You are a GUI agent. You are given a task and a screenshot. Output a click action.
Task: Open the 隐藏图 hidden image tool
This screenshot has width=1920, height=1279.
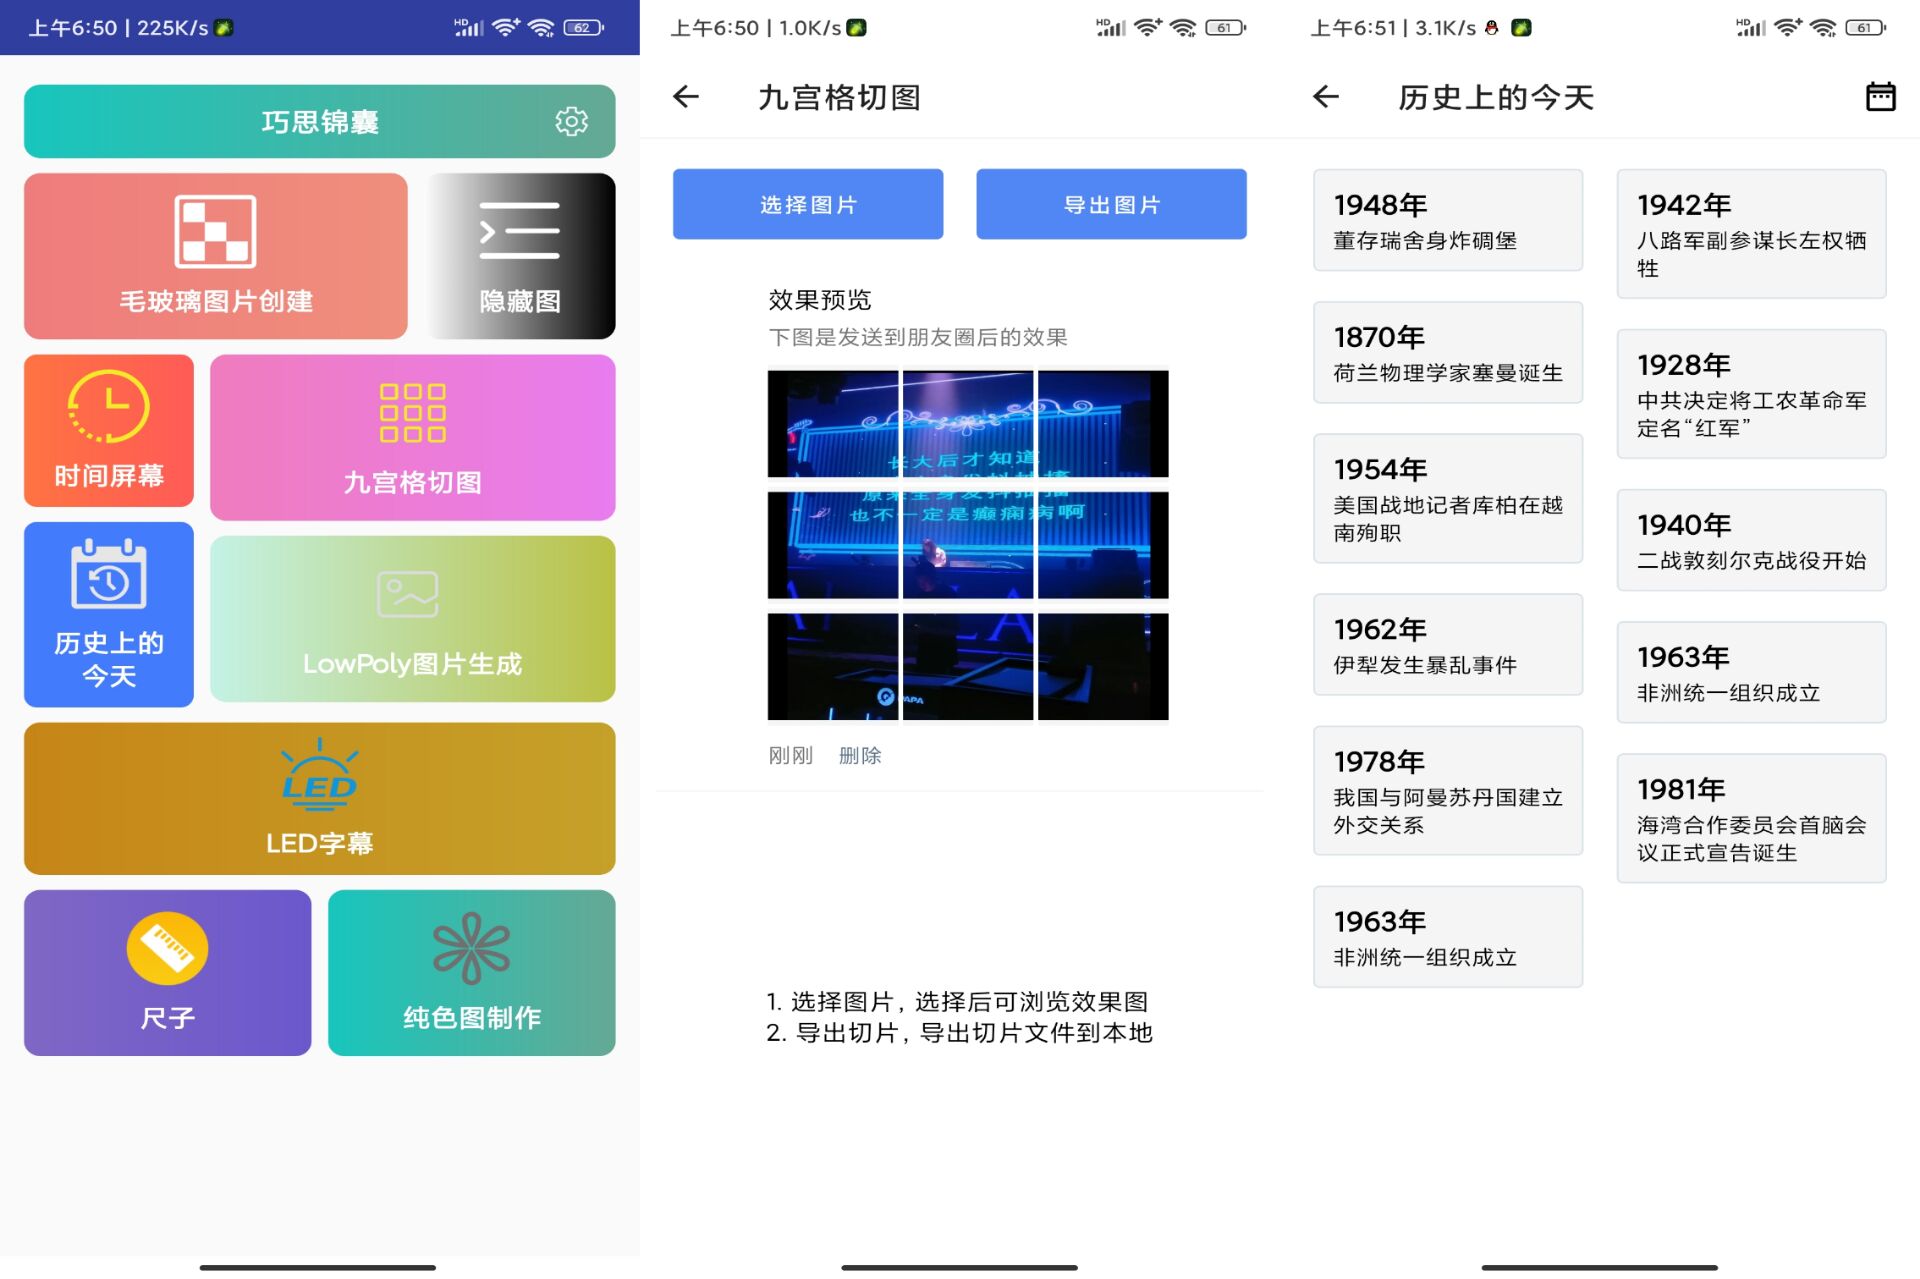pyautogui.click(x=520, y=256)
